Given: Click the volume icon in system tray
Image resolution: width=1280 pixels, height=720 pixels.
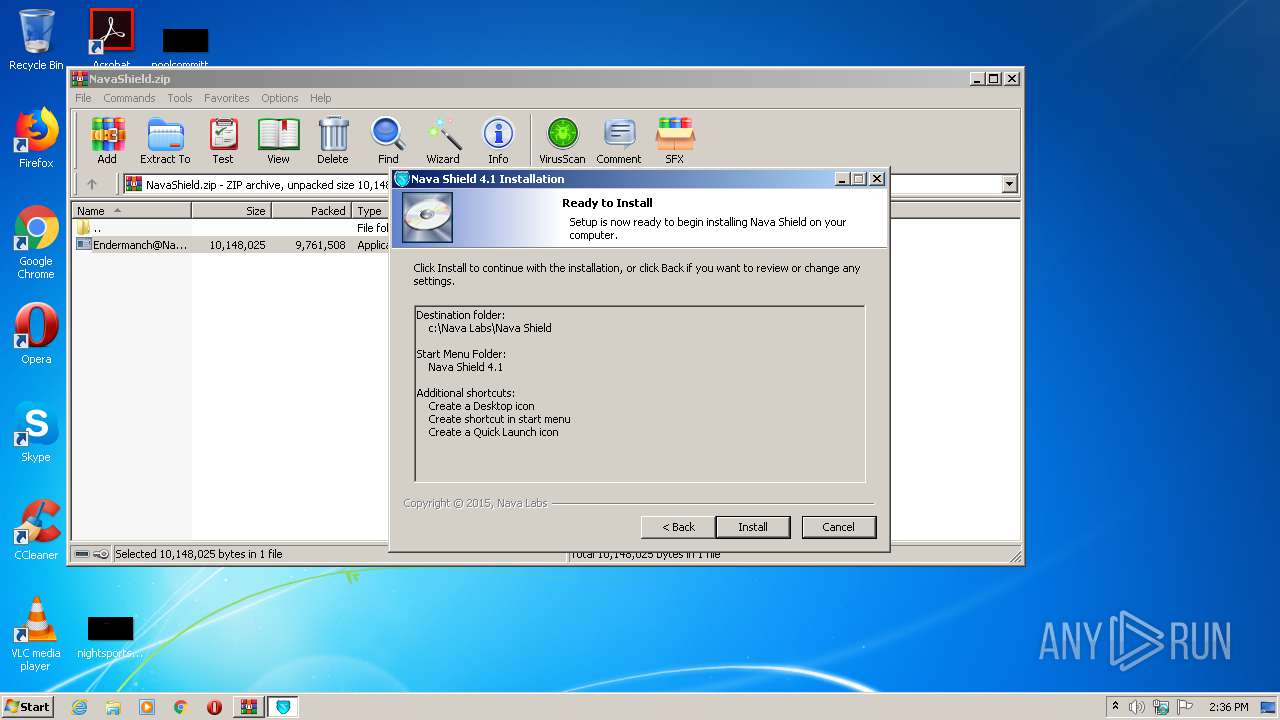Looking at the screenshot, I should tap(1137, 707).
